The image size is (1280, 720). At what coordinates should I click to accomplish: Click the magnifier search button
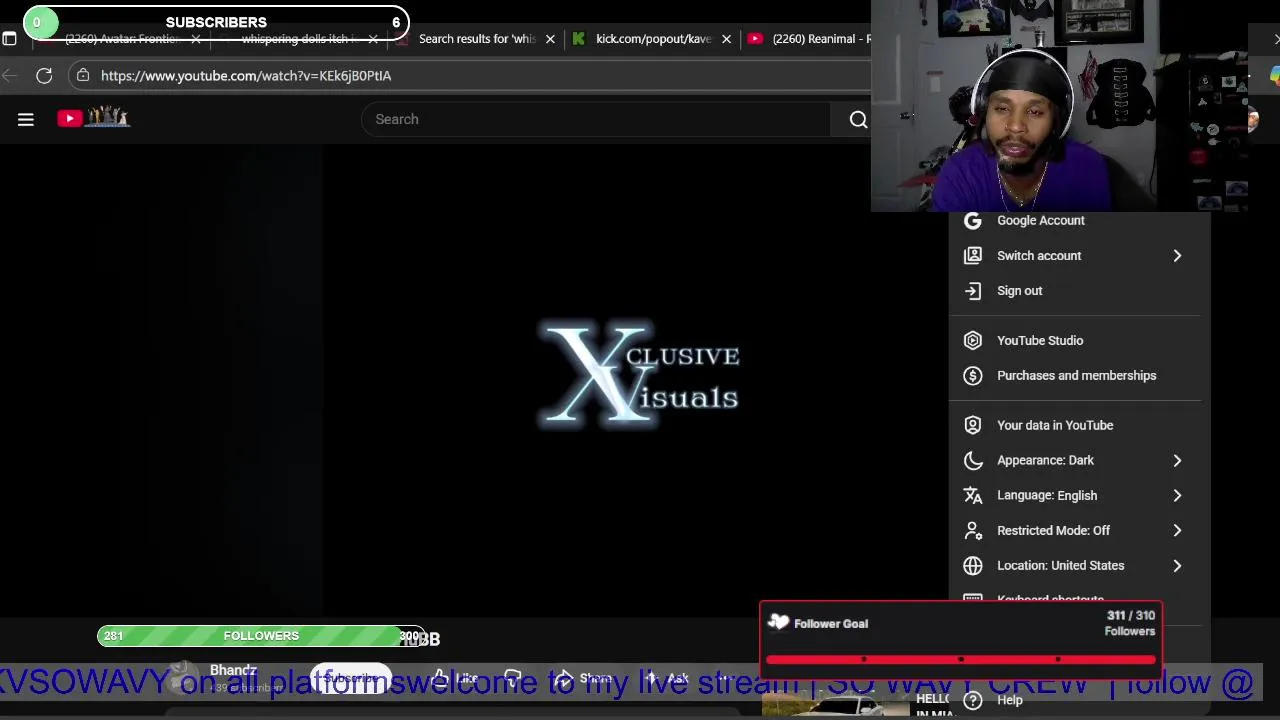point(858,120)
